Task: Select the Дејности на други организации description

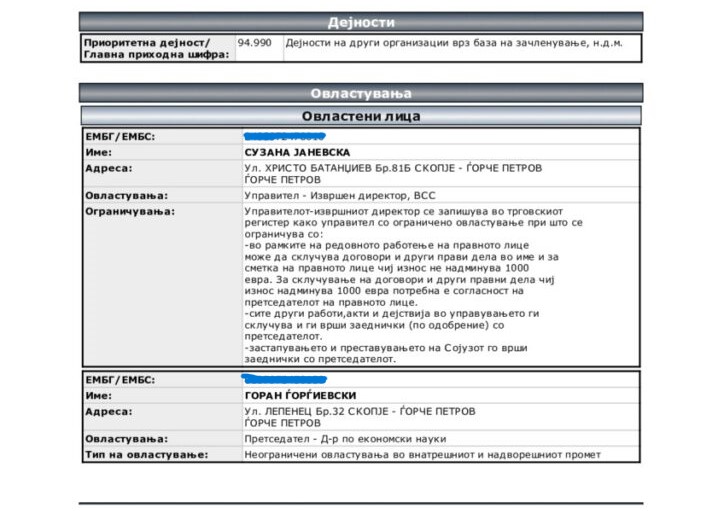Action: [x=454, y=43]
